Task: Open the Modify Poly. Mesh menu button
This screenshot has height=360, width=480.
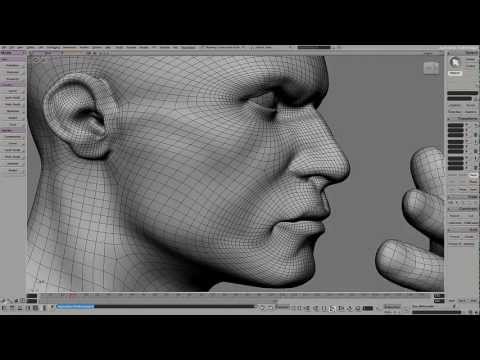Action: pos(13,157)
